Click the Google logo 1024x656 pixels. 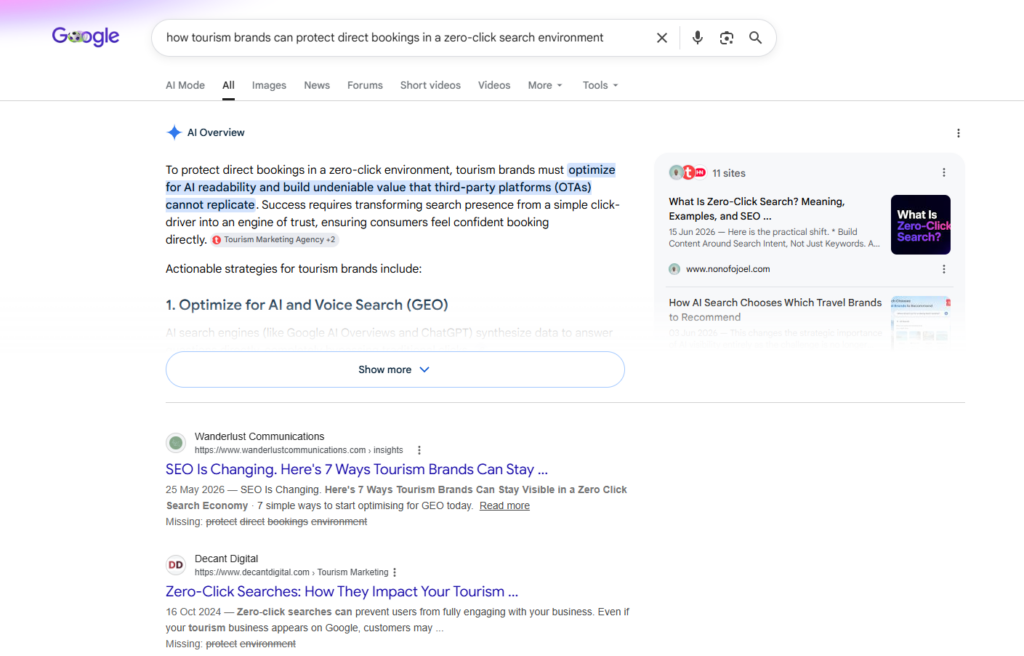coord(86,37)
